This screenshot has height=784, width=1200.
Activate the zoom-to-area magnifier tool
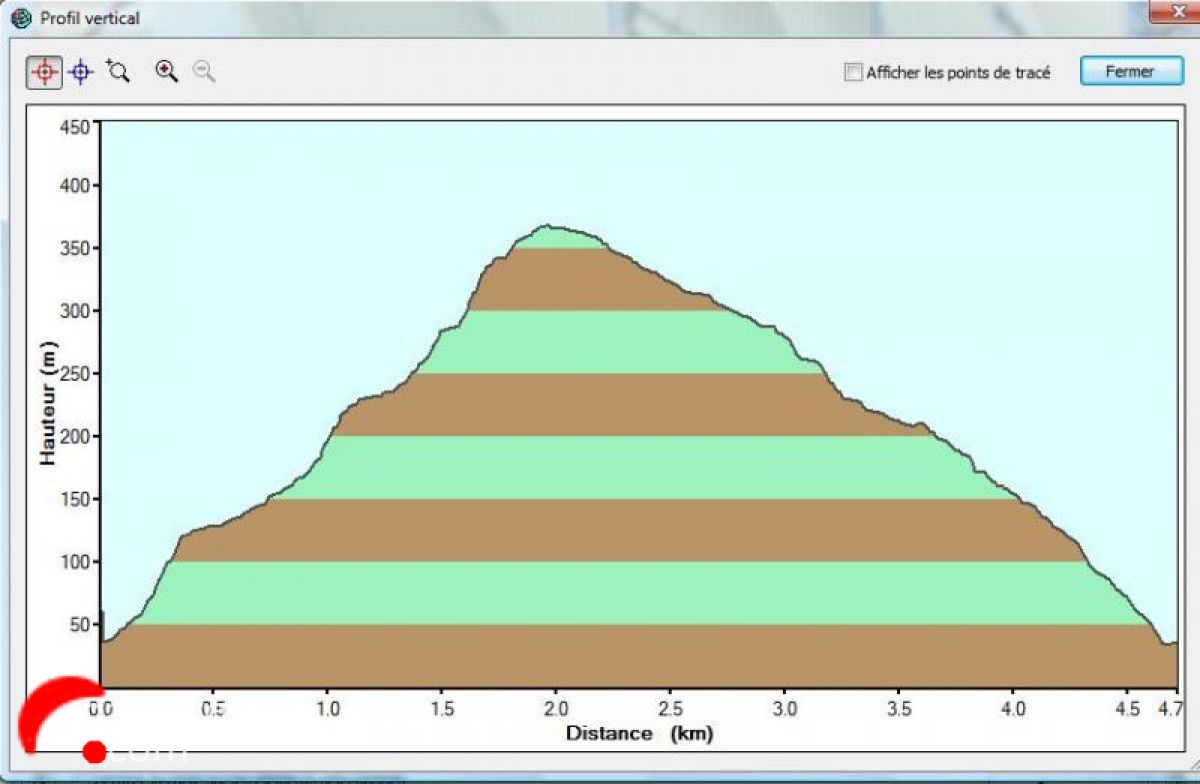point(118,71)
